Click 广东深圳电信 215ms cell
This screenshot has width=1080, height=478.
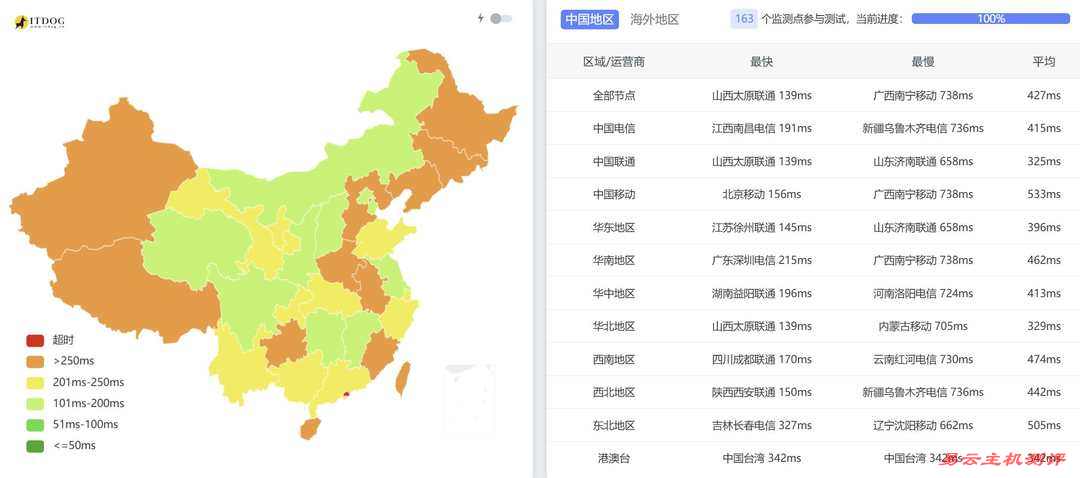tap(762, 260)
